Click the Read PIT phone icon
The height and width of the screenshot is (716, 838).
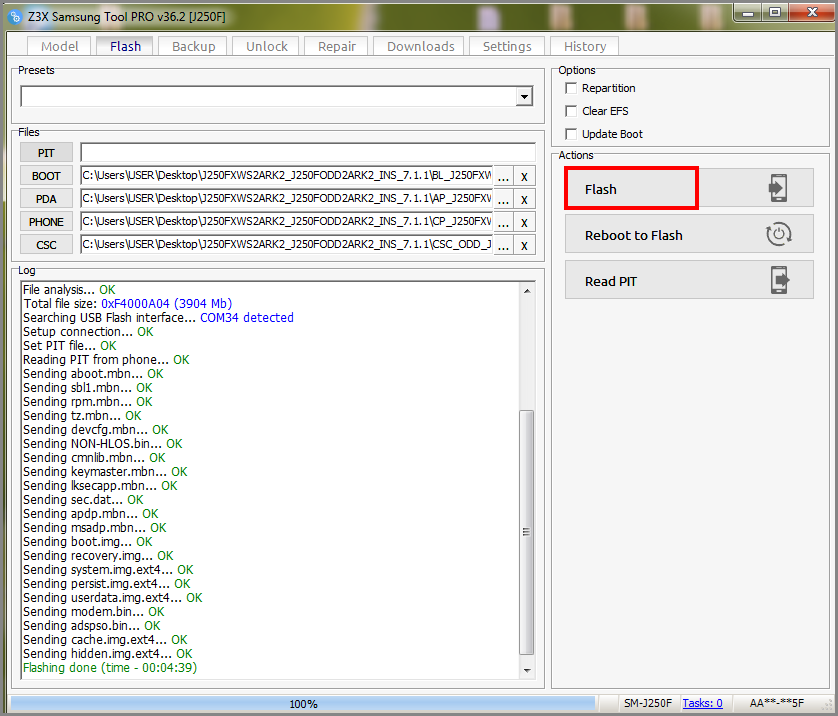(x=780, y=280)
